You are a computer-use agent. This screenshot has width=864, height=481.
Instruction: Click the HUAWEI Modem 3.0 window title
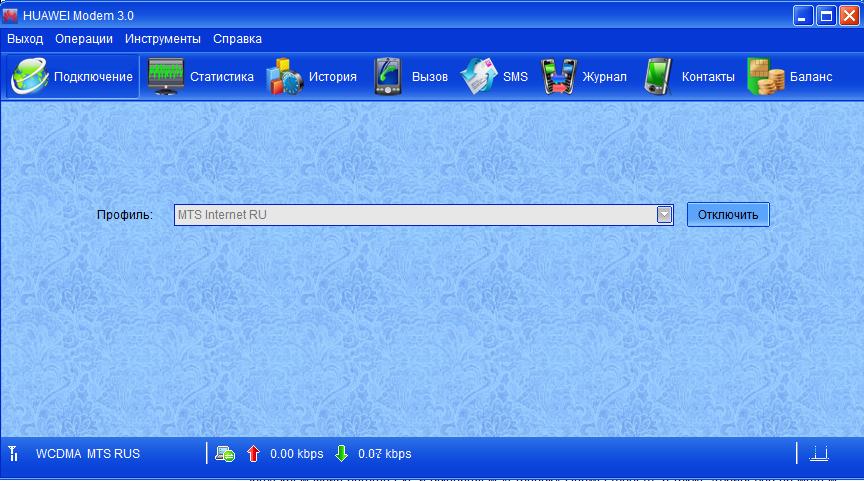click(78, 16)
